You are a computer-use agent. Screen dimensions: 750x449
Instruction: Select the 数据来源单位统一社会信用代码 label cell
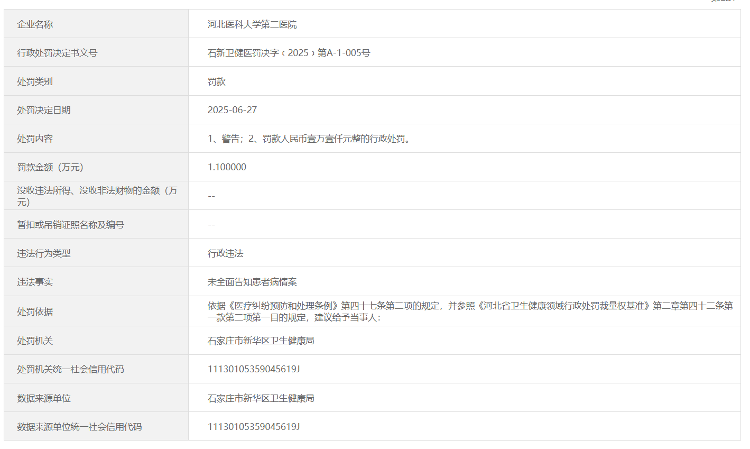tap(79, 427)
